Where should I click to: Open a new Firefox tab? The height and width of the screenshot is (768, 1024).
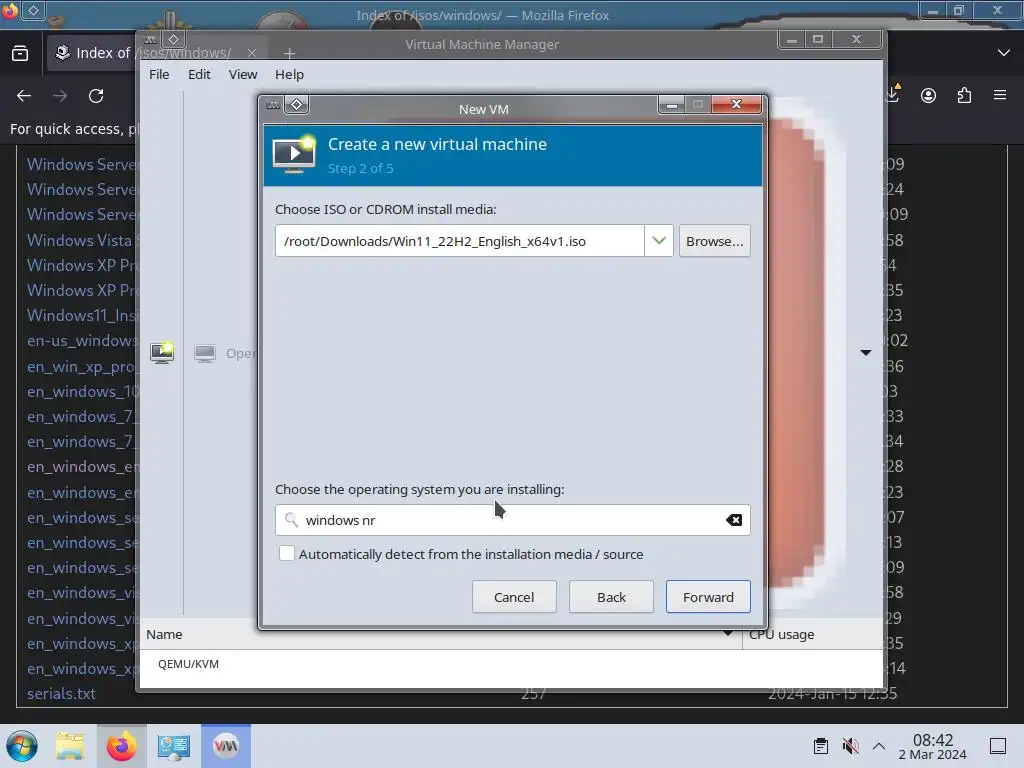(289, 54)
